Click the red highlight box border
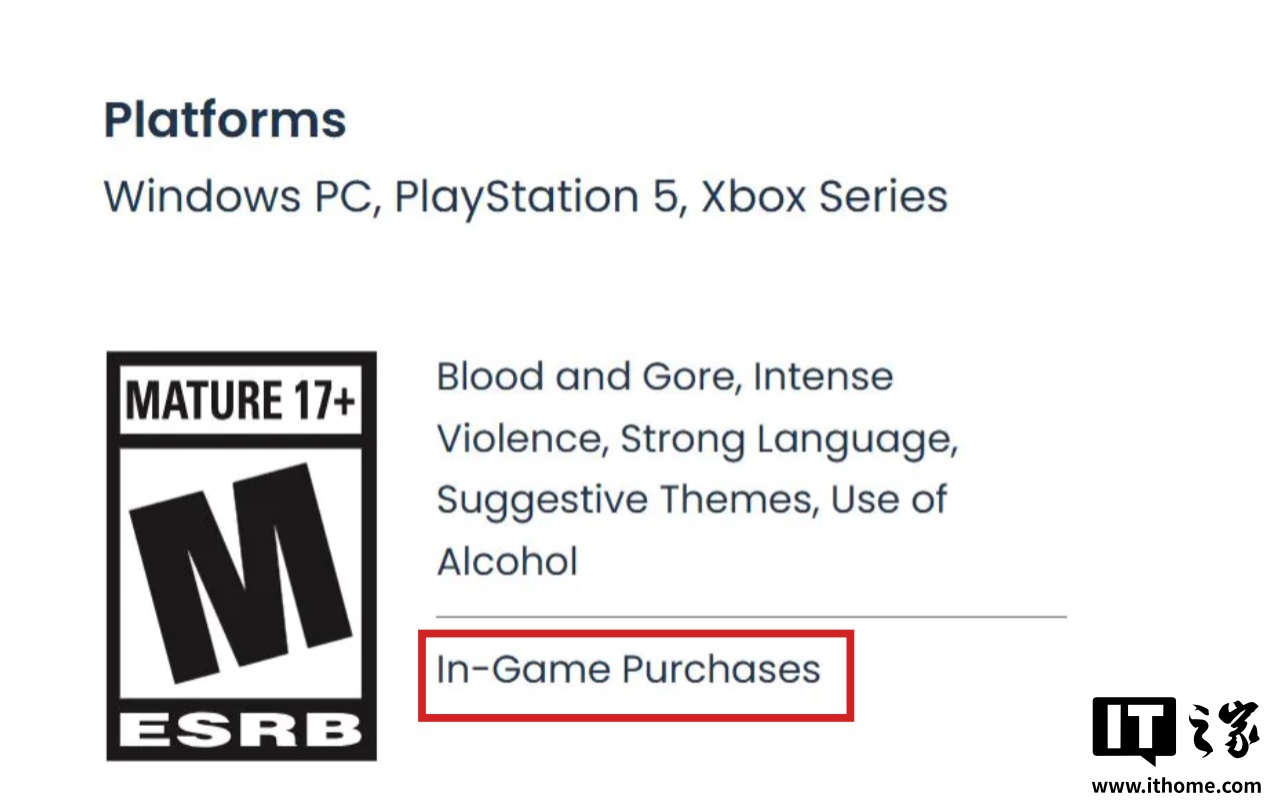Image resolution: width=1282 pixels, height=810 pixels. point(635,633)
